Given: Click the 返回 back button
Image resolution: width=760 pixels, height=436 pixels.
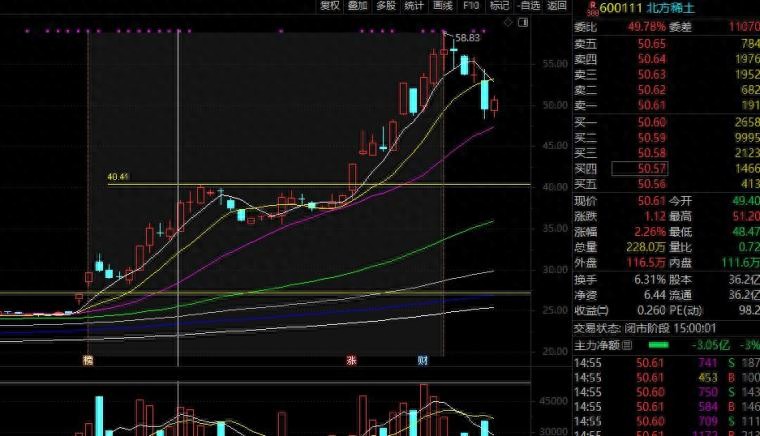Looking at the screenshot, I should pos(556,6).
